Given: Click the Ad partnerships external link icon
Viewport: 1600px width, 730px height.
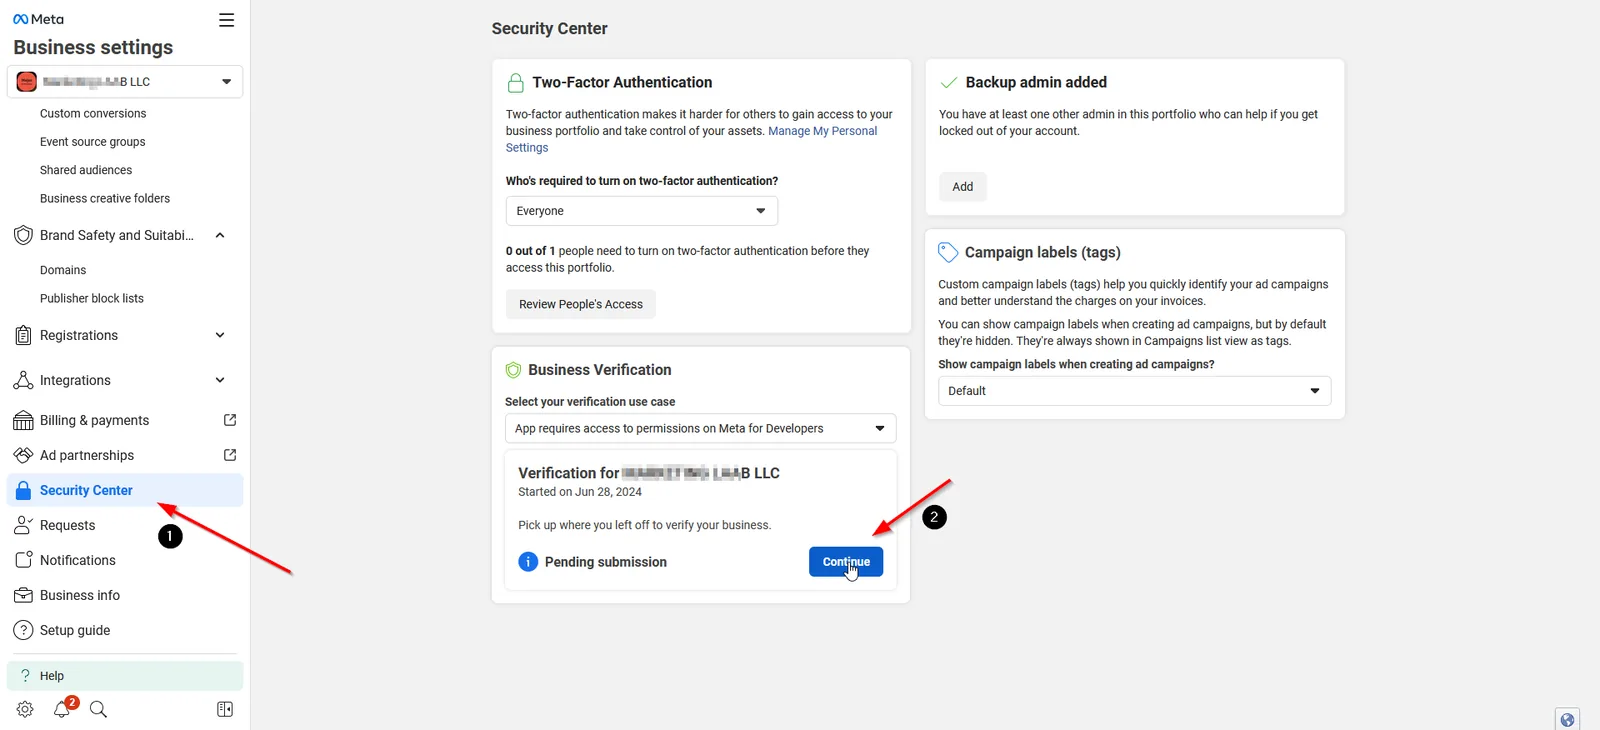Looking at the screenshot, I should [230, 455].
